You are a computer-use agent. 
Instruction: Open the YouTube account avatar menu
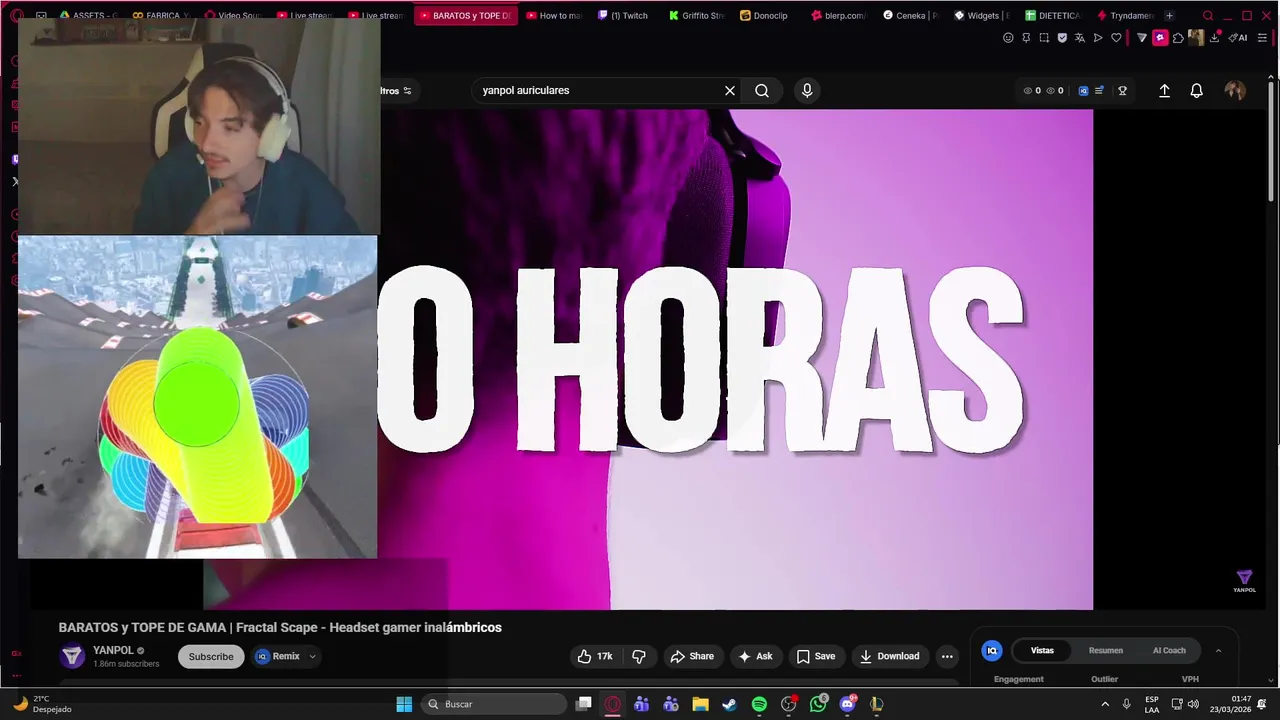[x=1235, y=90]
